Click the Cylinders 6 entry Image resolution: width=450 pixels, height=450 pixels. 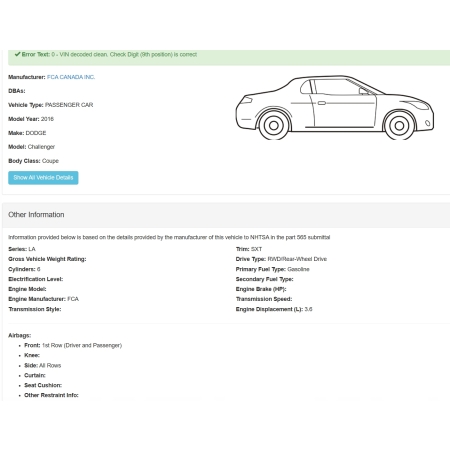click(x=24, y=269)
